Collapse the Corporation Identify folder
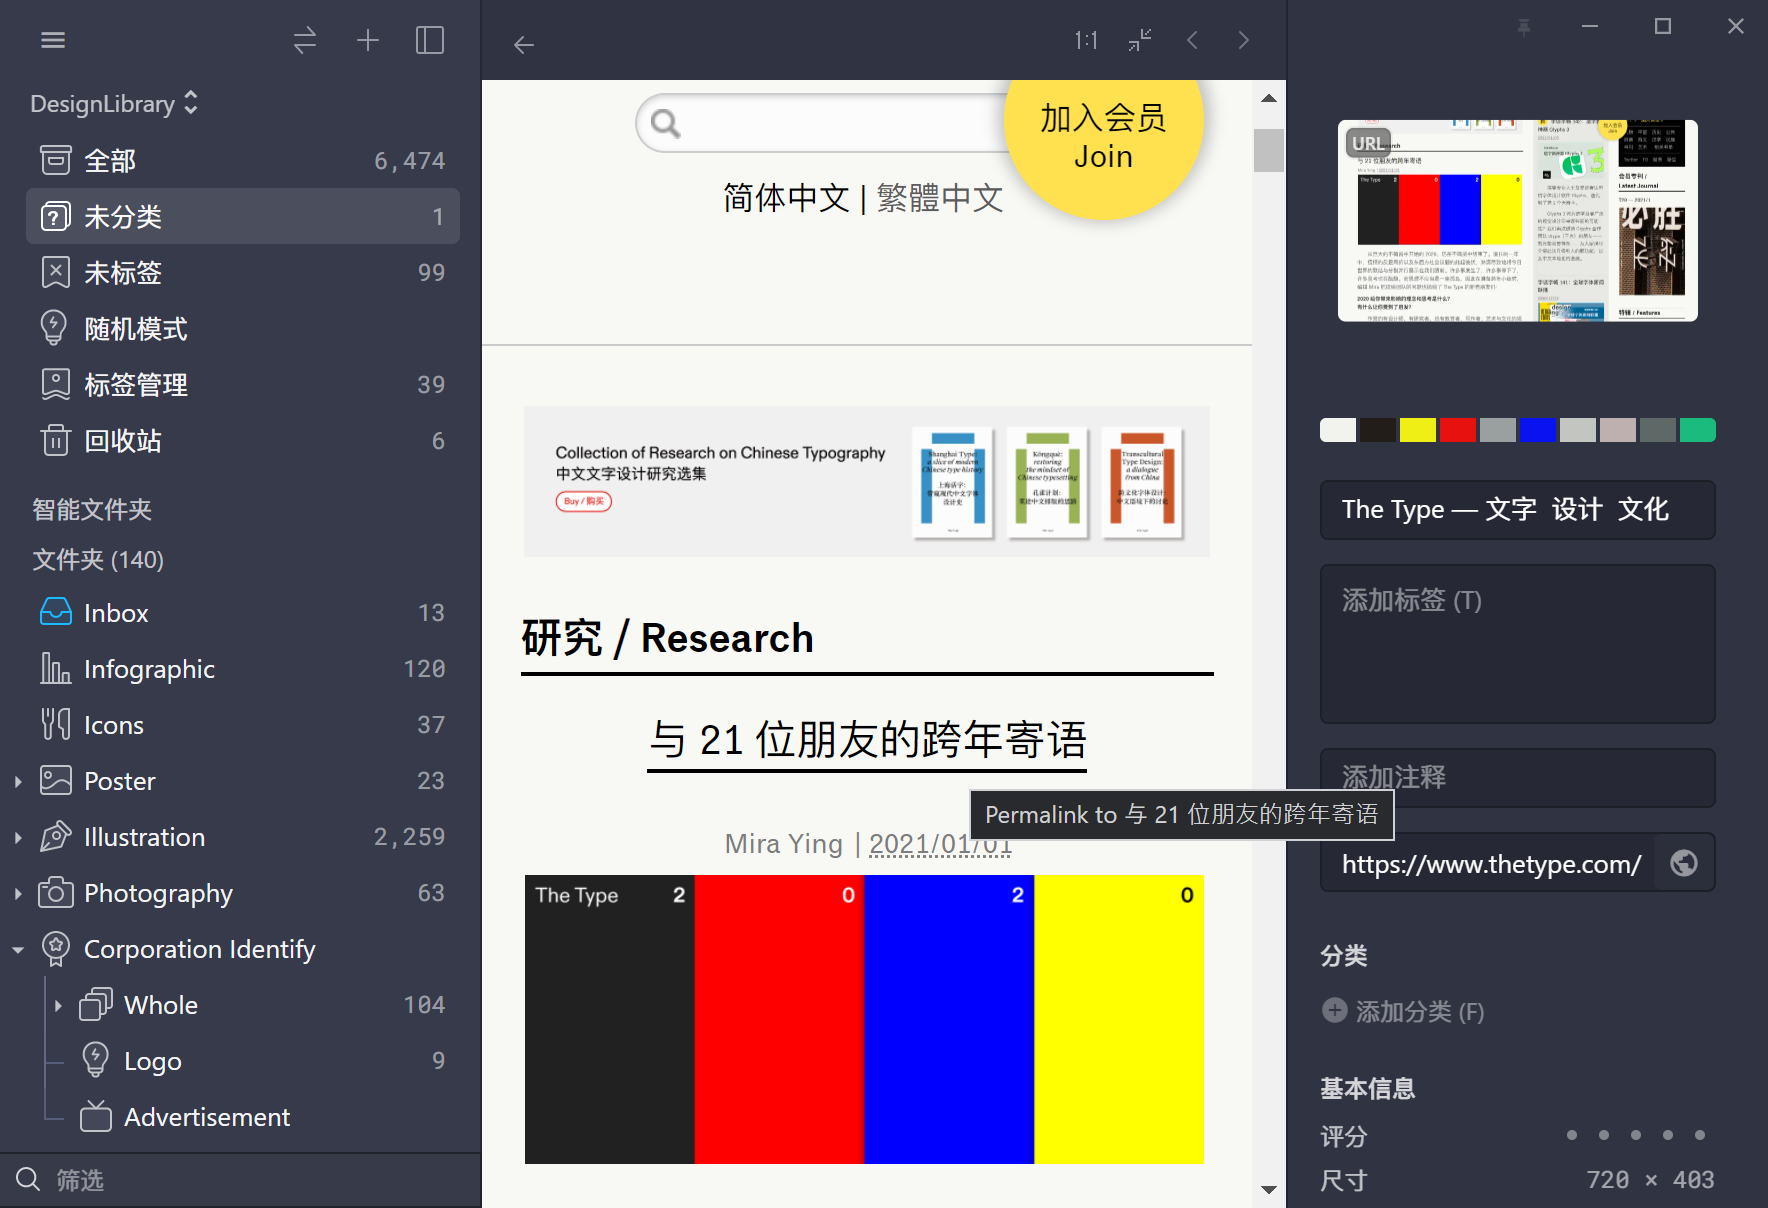The height and width of the screenshot is (1208, 1768). click(x=18, y=950)
